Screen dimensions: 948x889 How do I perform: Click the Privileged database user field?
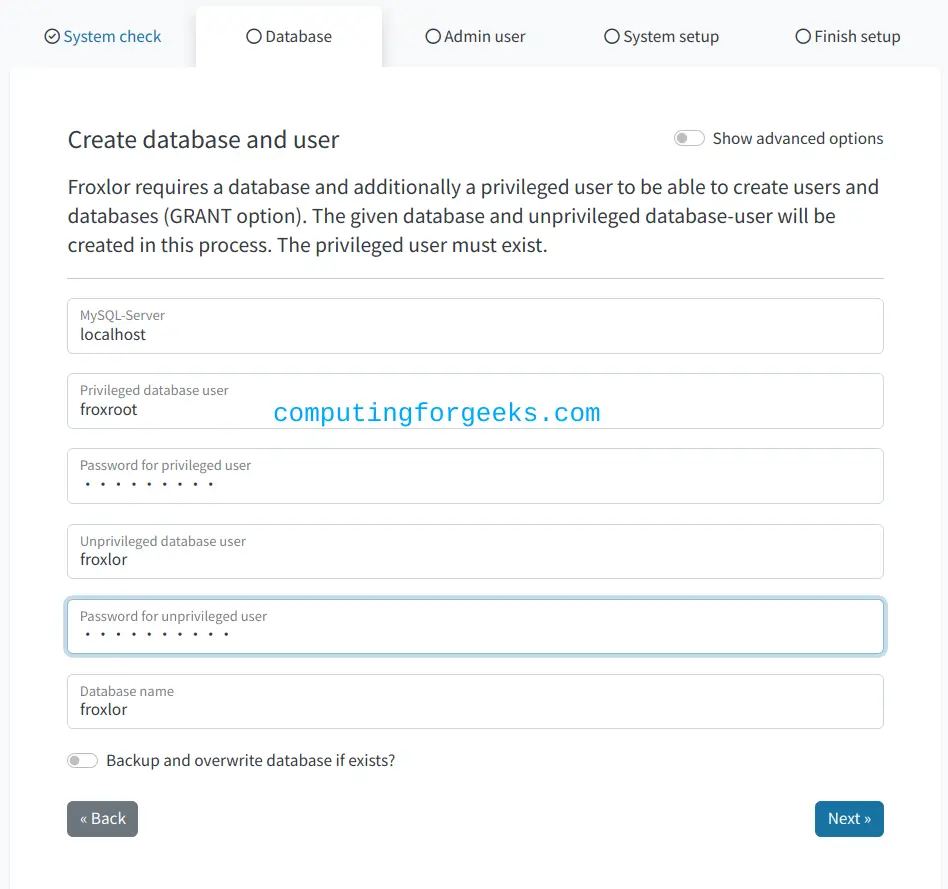tap(475, 401)
